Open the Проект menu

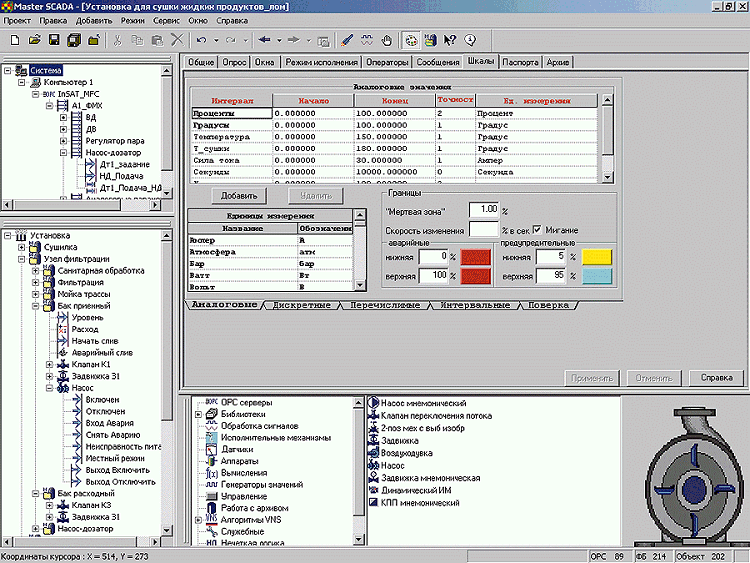[x=17, y=21]
